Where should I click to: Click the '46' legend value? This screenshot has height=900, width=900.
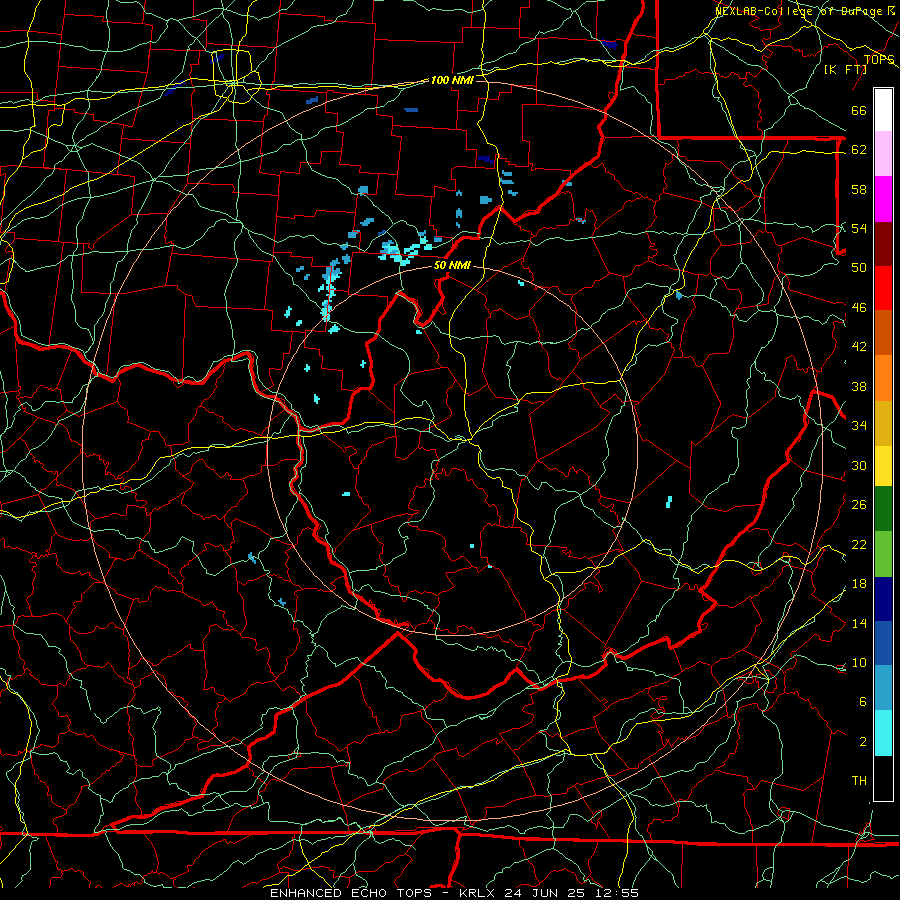point(859,308)
